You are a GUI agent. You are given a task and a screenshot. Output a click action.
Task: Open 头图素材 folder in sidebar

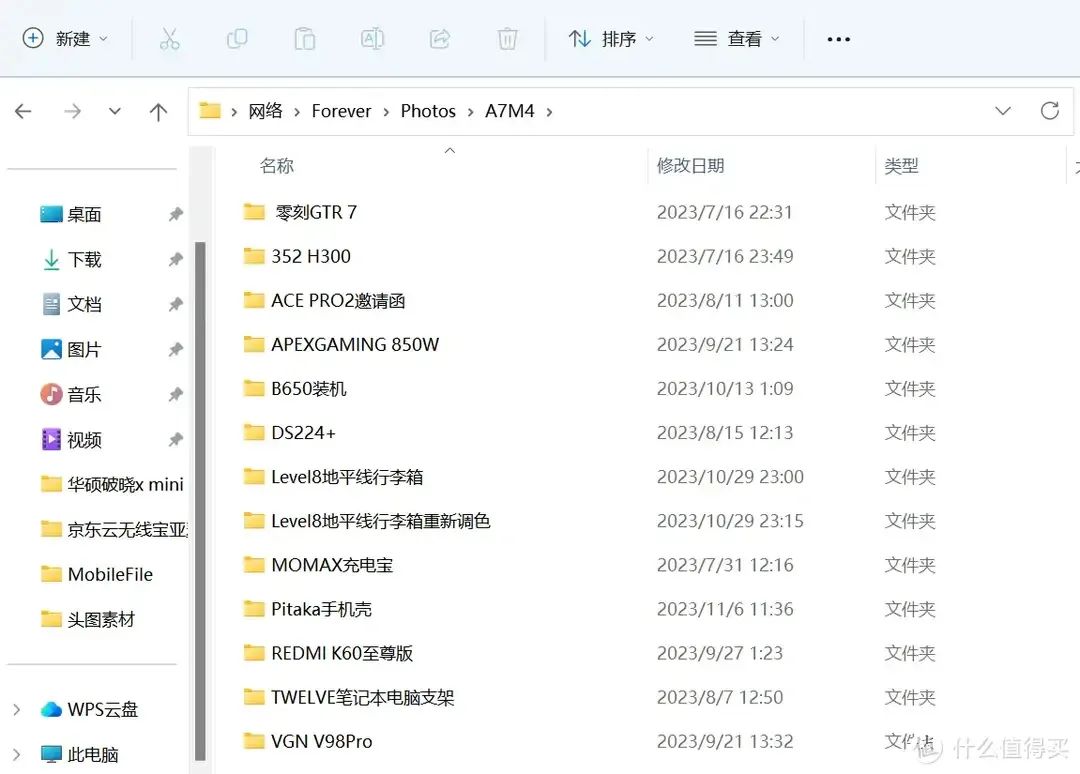click(x=87, y=619)
